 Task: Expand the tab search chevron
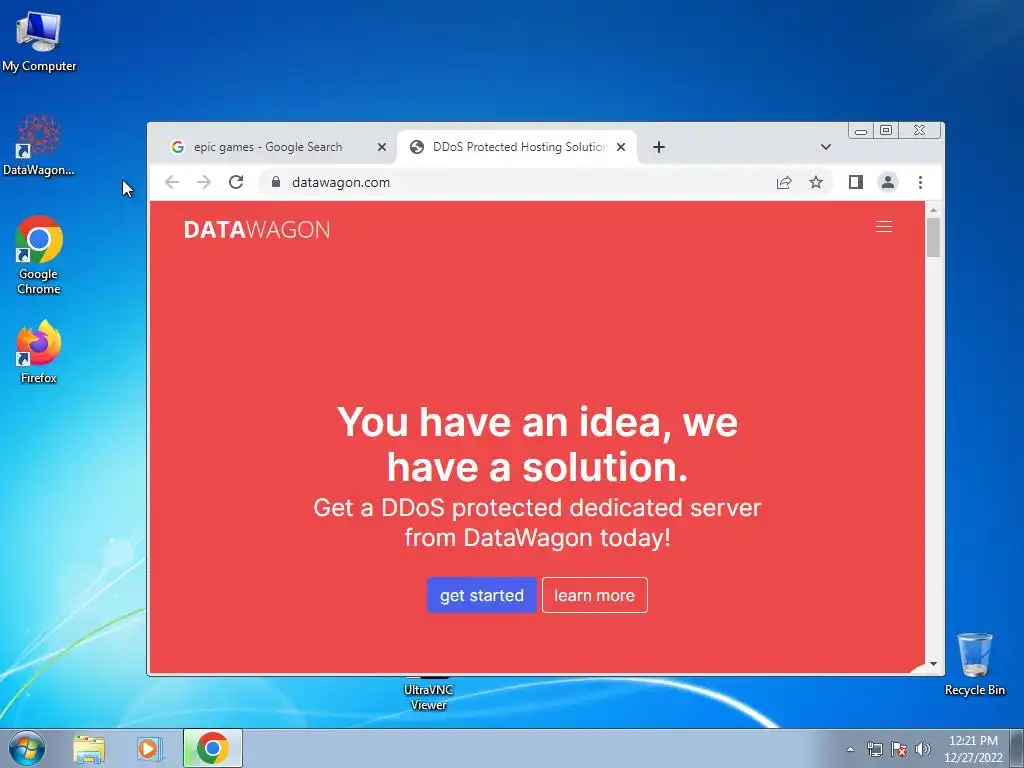coord(825,147)
